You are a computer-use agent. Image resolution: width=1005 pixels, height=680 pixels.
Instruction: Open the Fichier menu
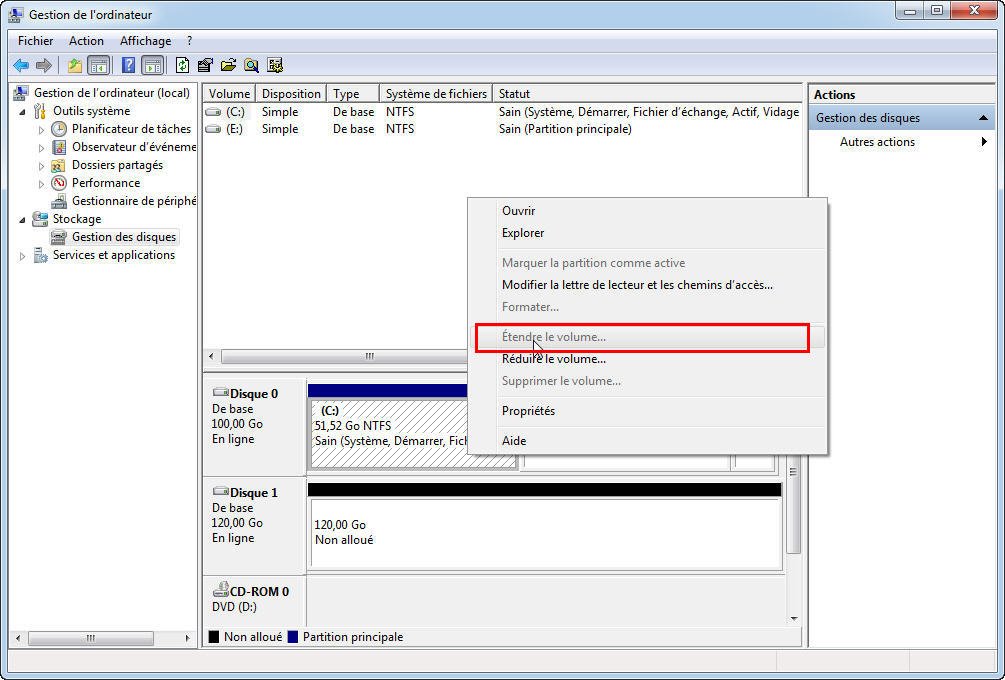35,41
